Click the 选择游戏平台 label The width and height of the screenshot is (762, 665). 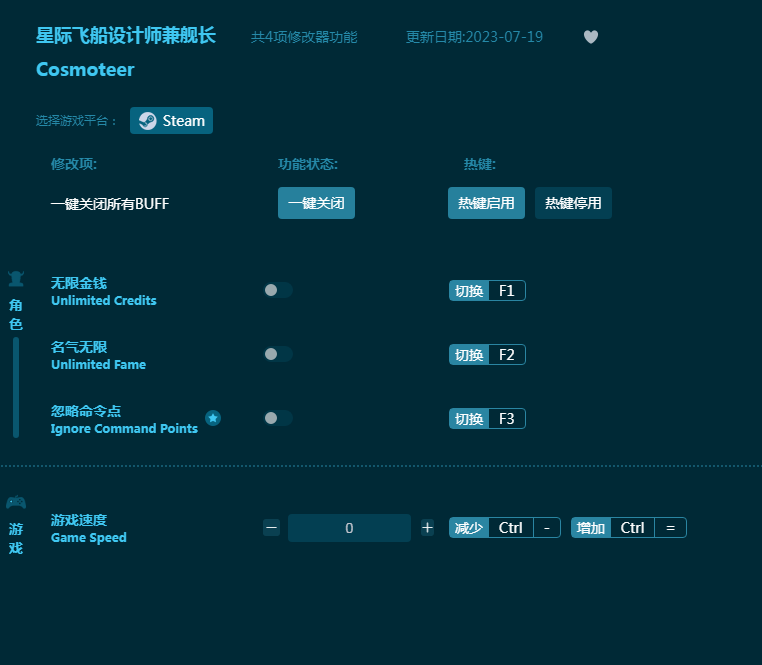point(76,121)
